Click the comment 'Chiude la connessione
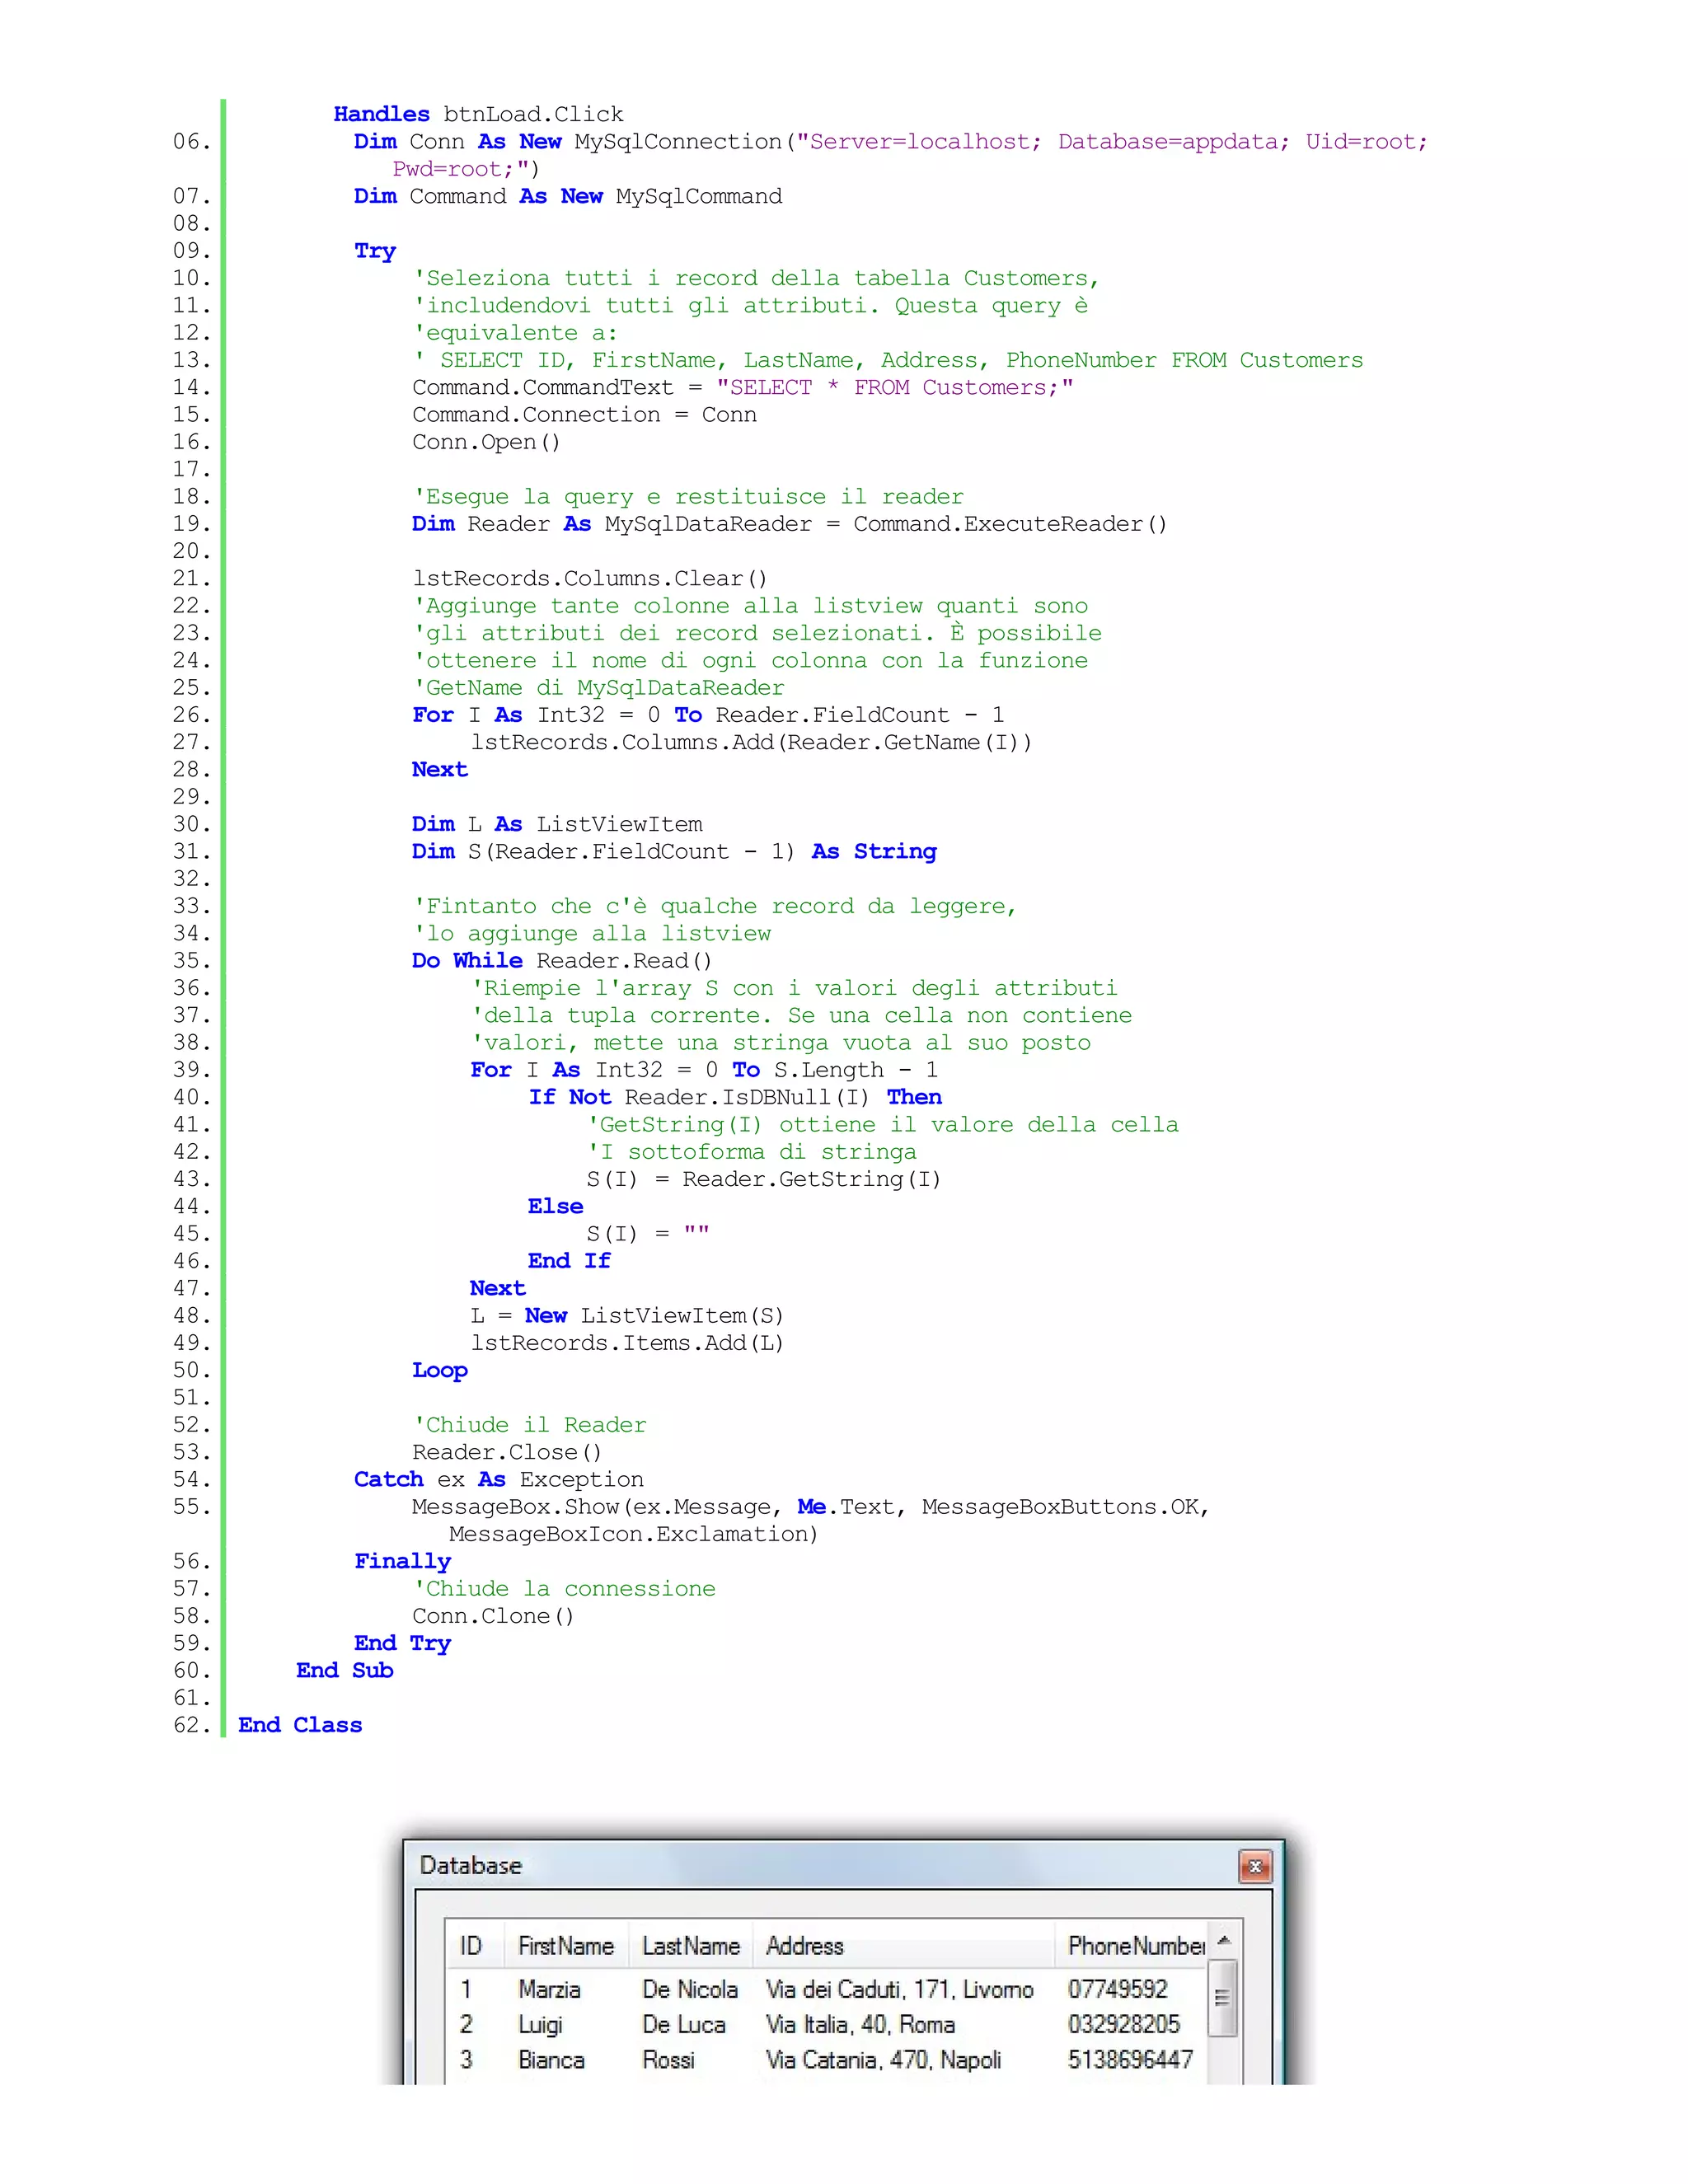 pyautogui.click(x=564, y=1588)
